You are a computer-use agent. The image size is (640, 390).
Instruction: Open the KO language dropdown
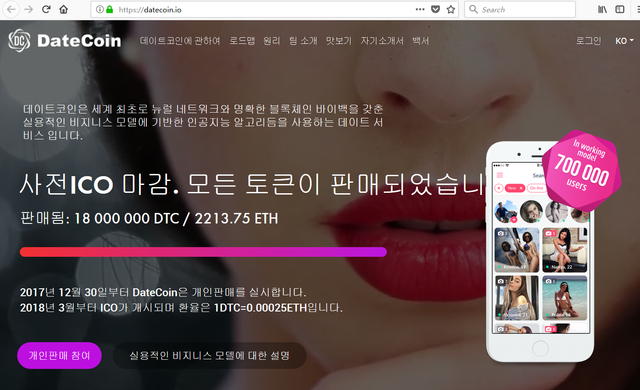(x=624, y=41)
